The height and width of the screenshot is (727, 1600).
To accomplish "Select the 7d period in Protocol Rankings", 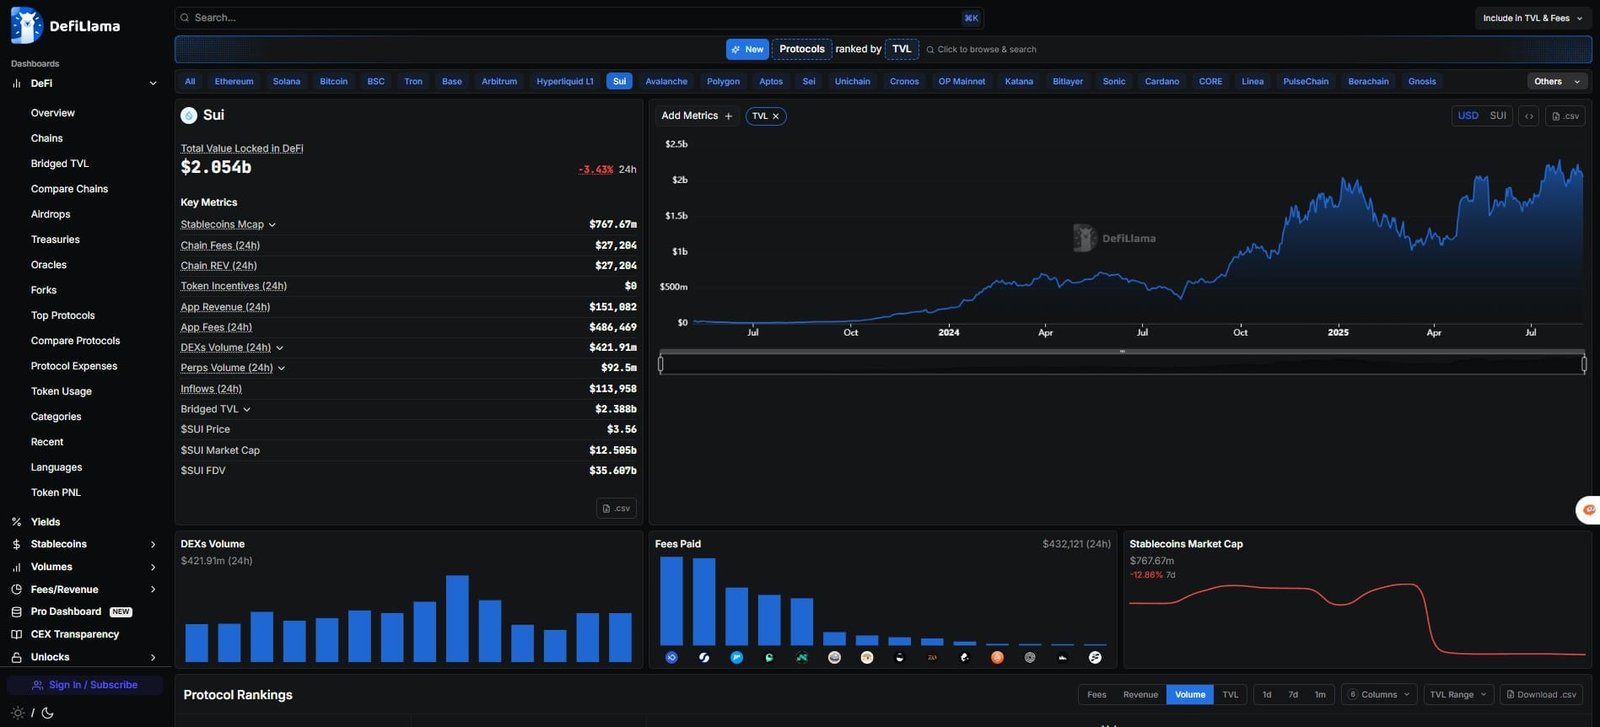I will pos(1293,694).
